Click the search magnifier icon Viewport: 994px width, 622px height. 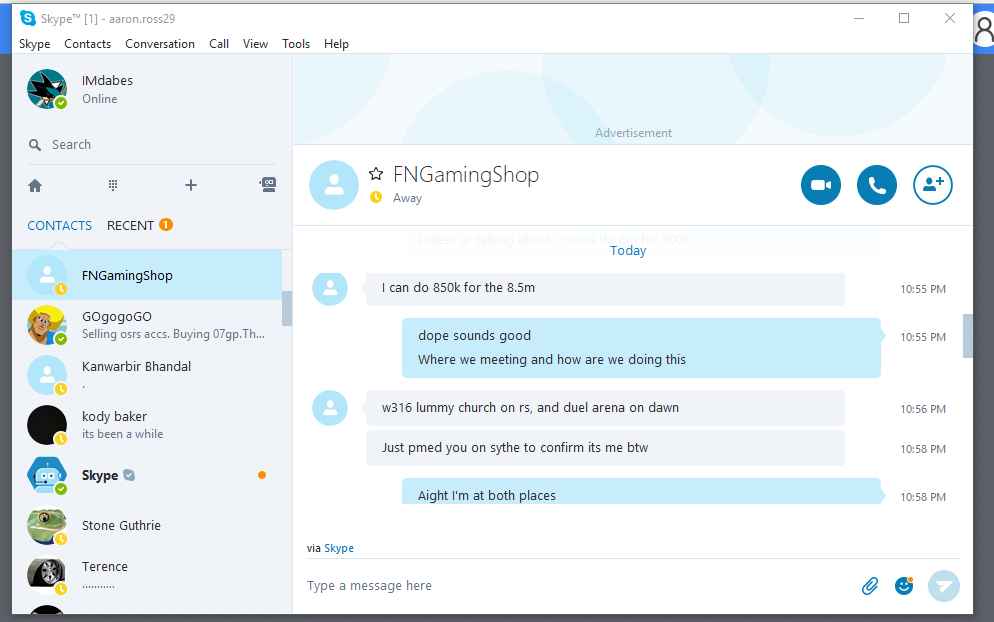[35, 145]
